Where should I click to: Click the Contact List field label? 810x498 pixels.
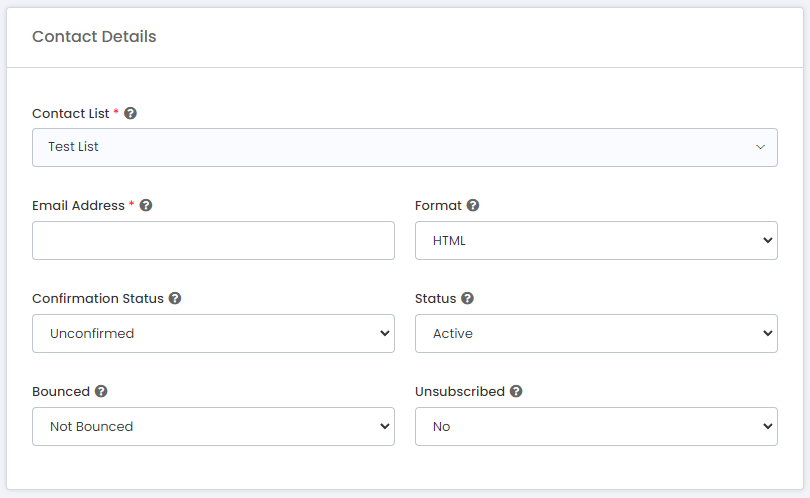pos(70,113)
